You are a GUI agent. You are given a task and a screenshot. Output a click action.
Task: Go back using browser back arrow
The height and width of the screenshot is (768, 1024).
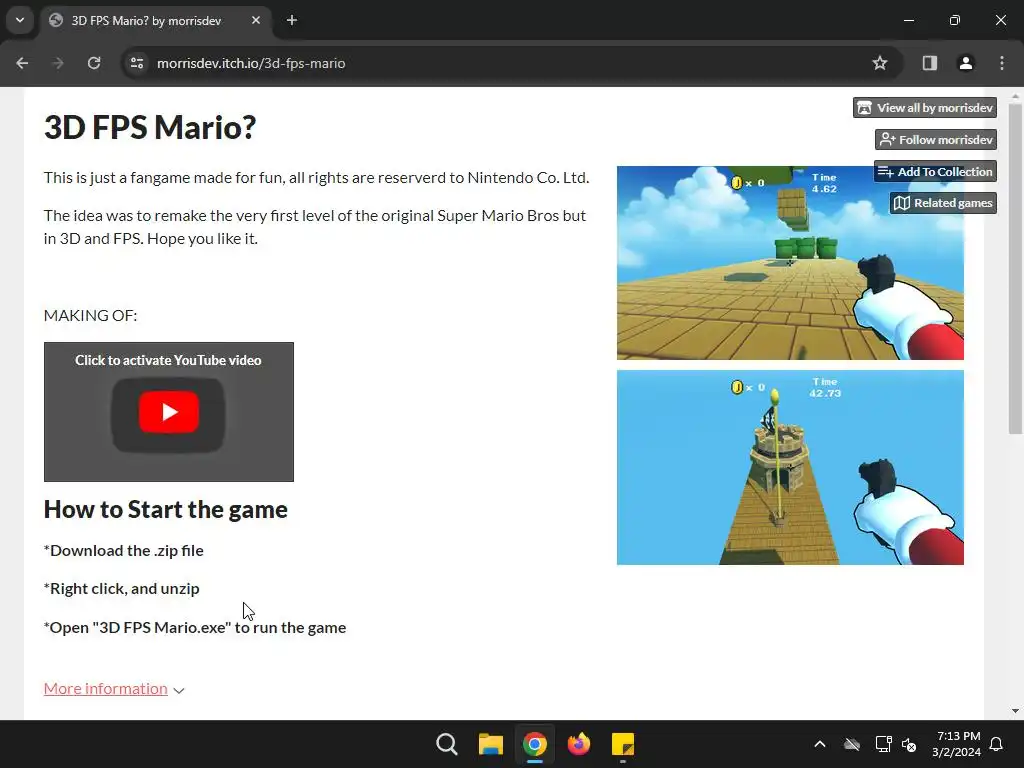pos(22,63)
